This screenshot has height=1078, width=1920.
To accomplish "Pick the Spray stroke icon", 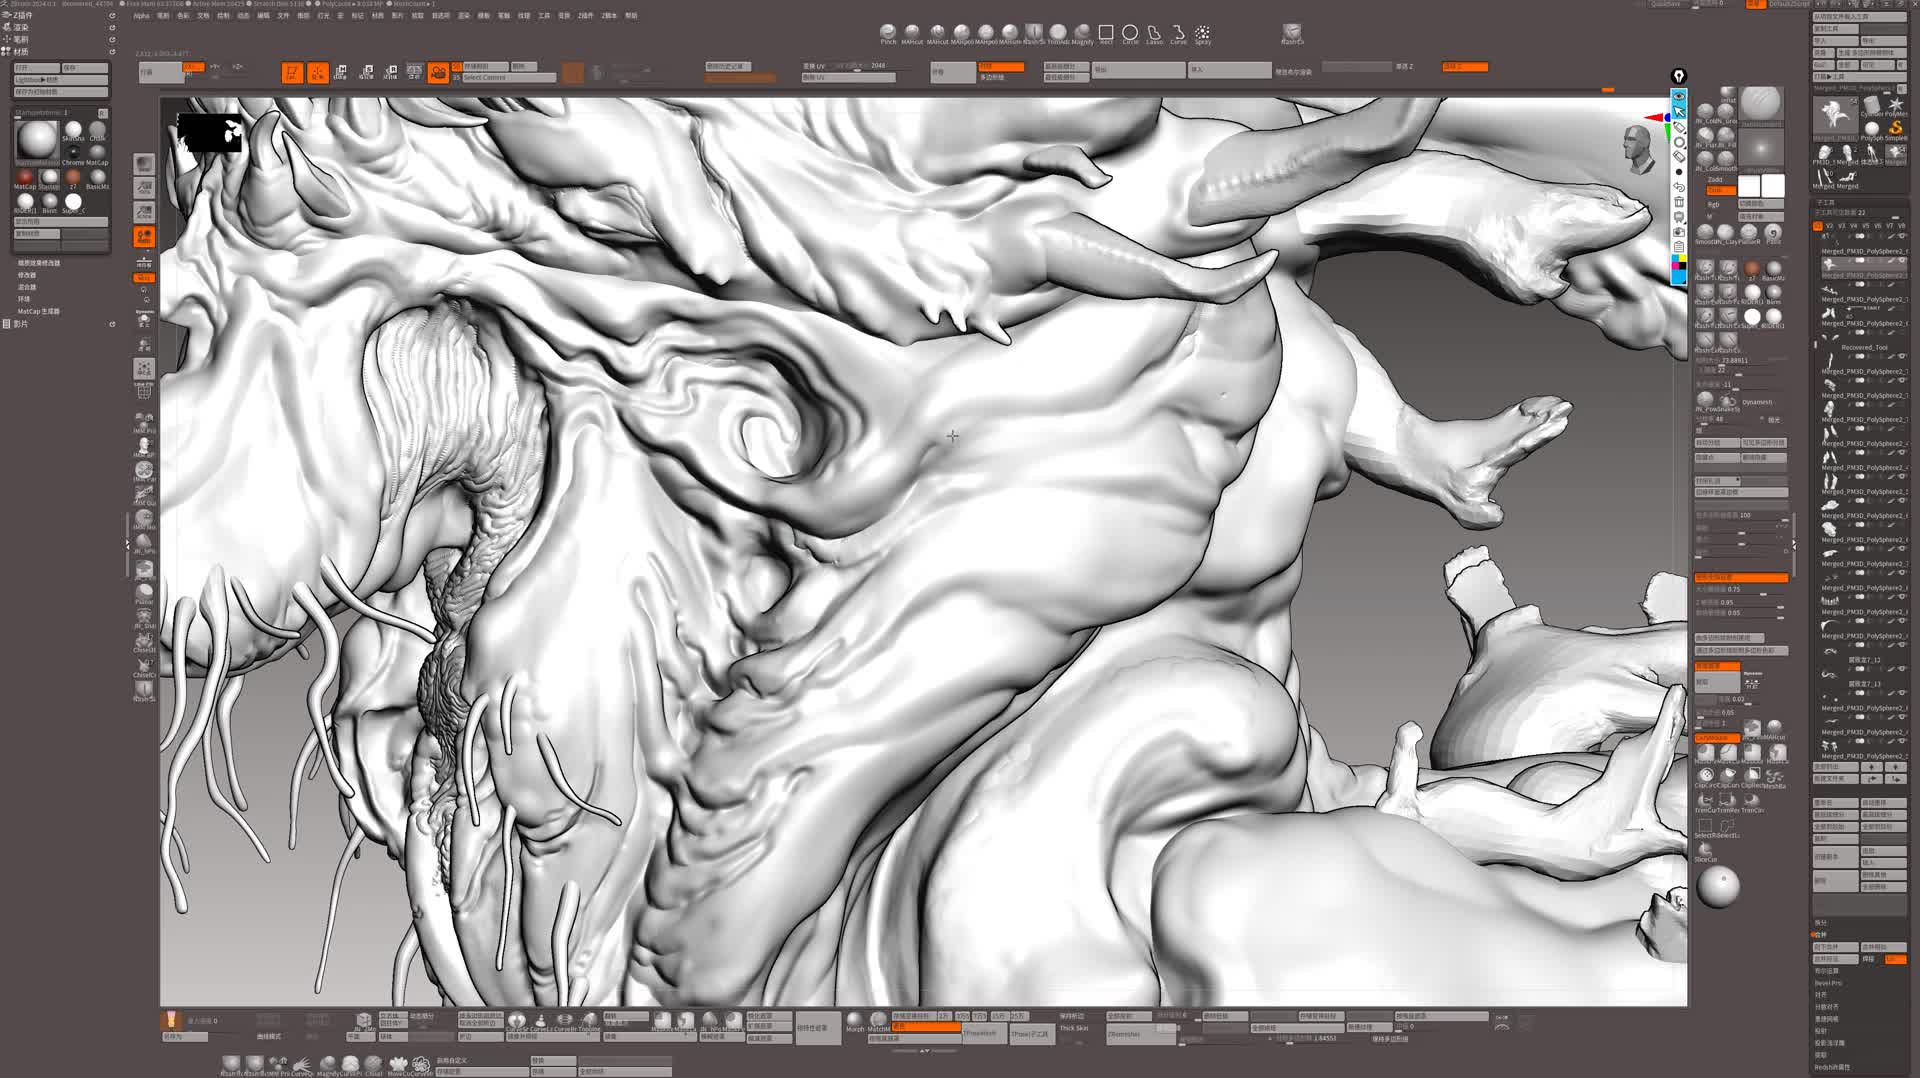I will [1202, 33].
